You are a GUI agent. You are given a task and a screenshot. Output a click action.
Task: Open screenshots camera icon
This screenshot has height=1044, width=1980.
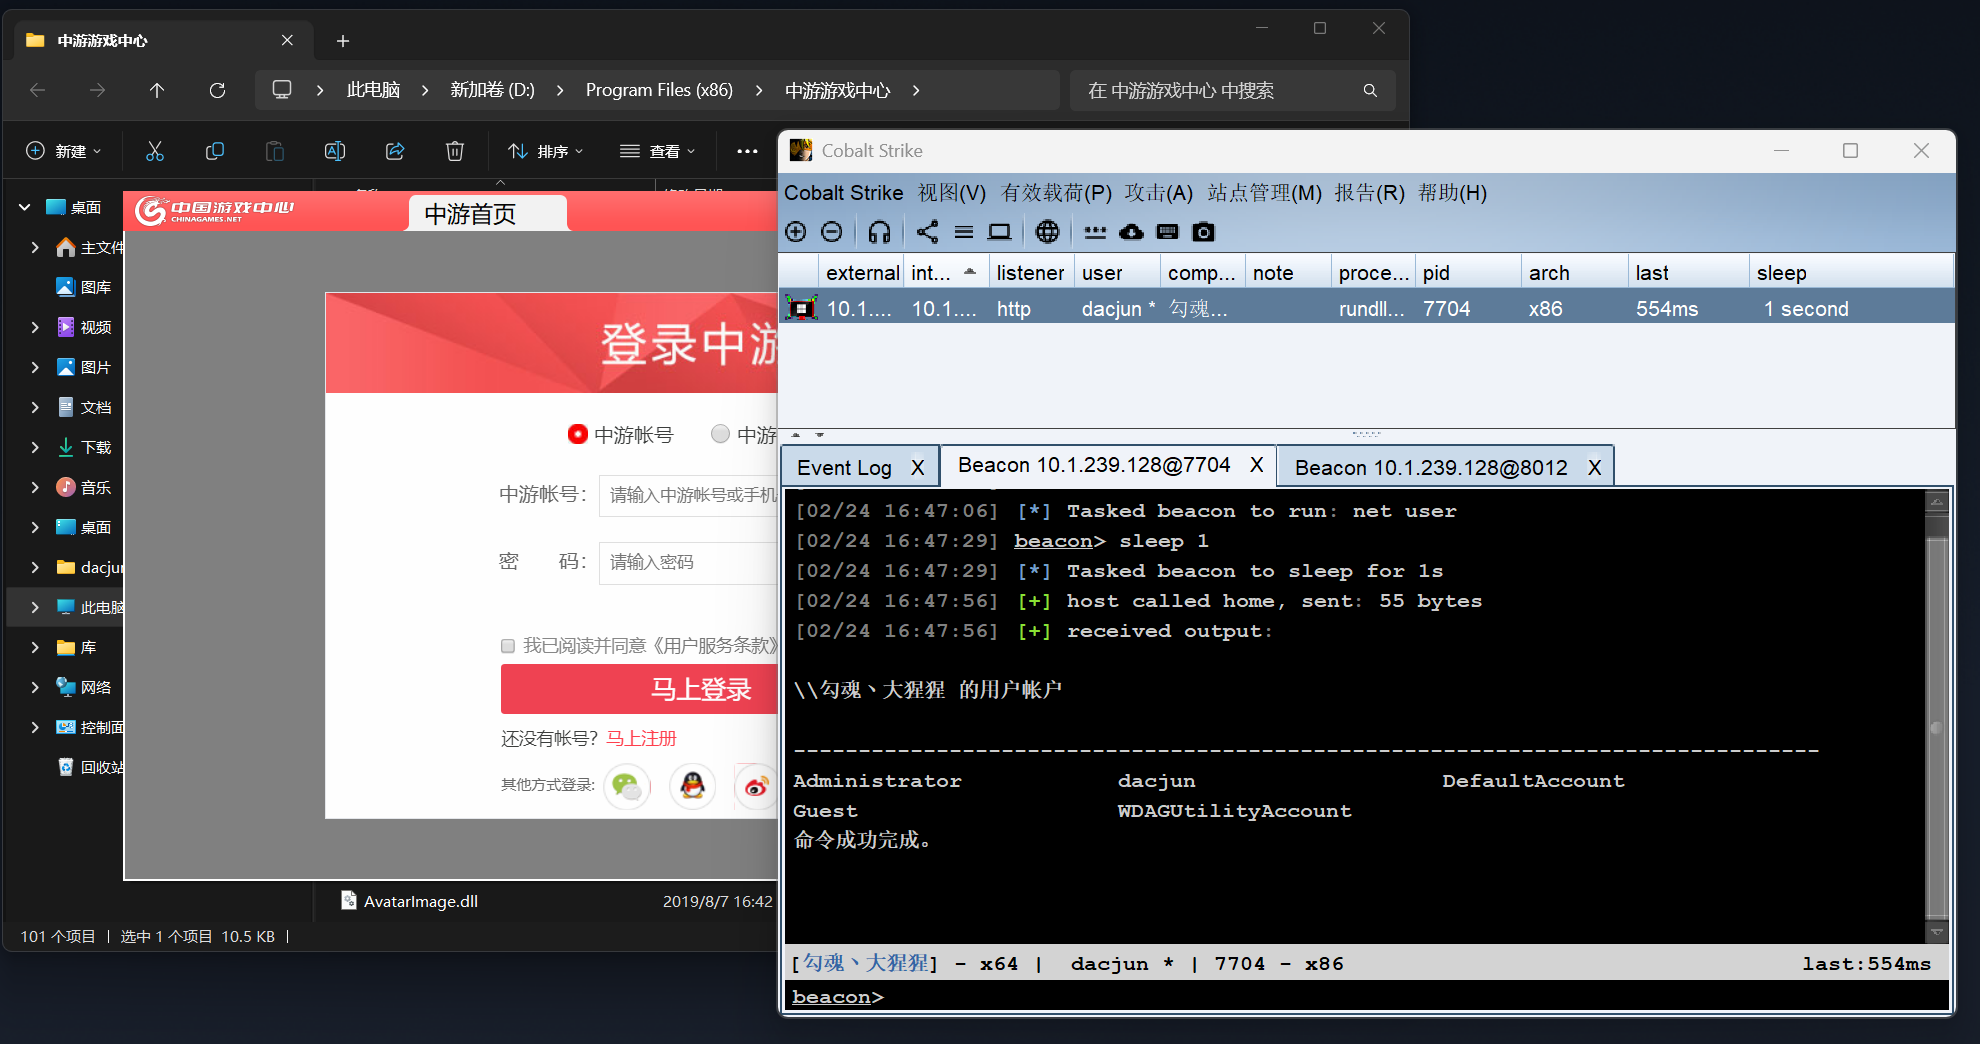[x=1203, y=232]
